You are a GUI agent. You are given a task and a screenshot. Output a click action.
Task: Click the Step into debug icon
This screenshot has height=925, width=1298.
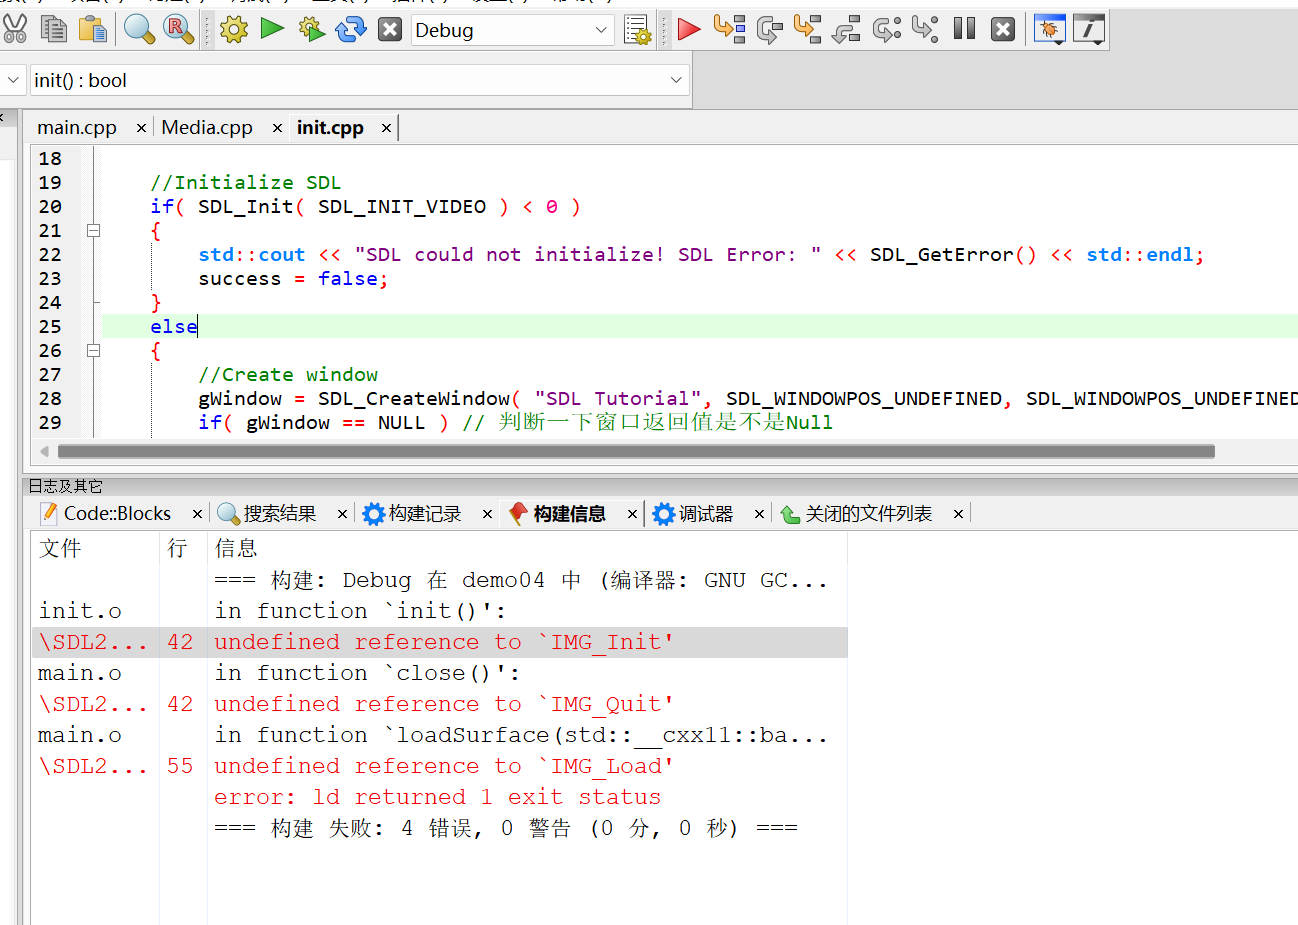tap(807, 29)
